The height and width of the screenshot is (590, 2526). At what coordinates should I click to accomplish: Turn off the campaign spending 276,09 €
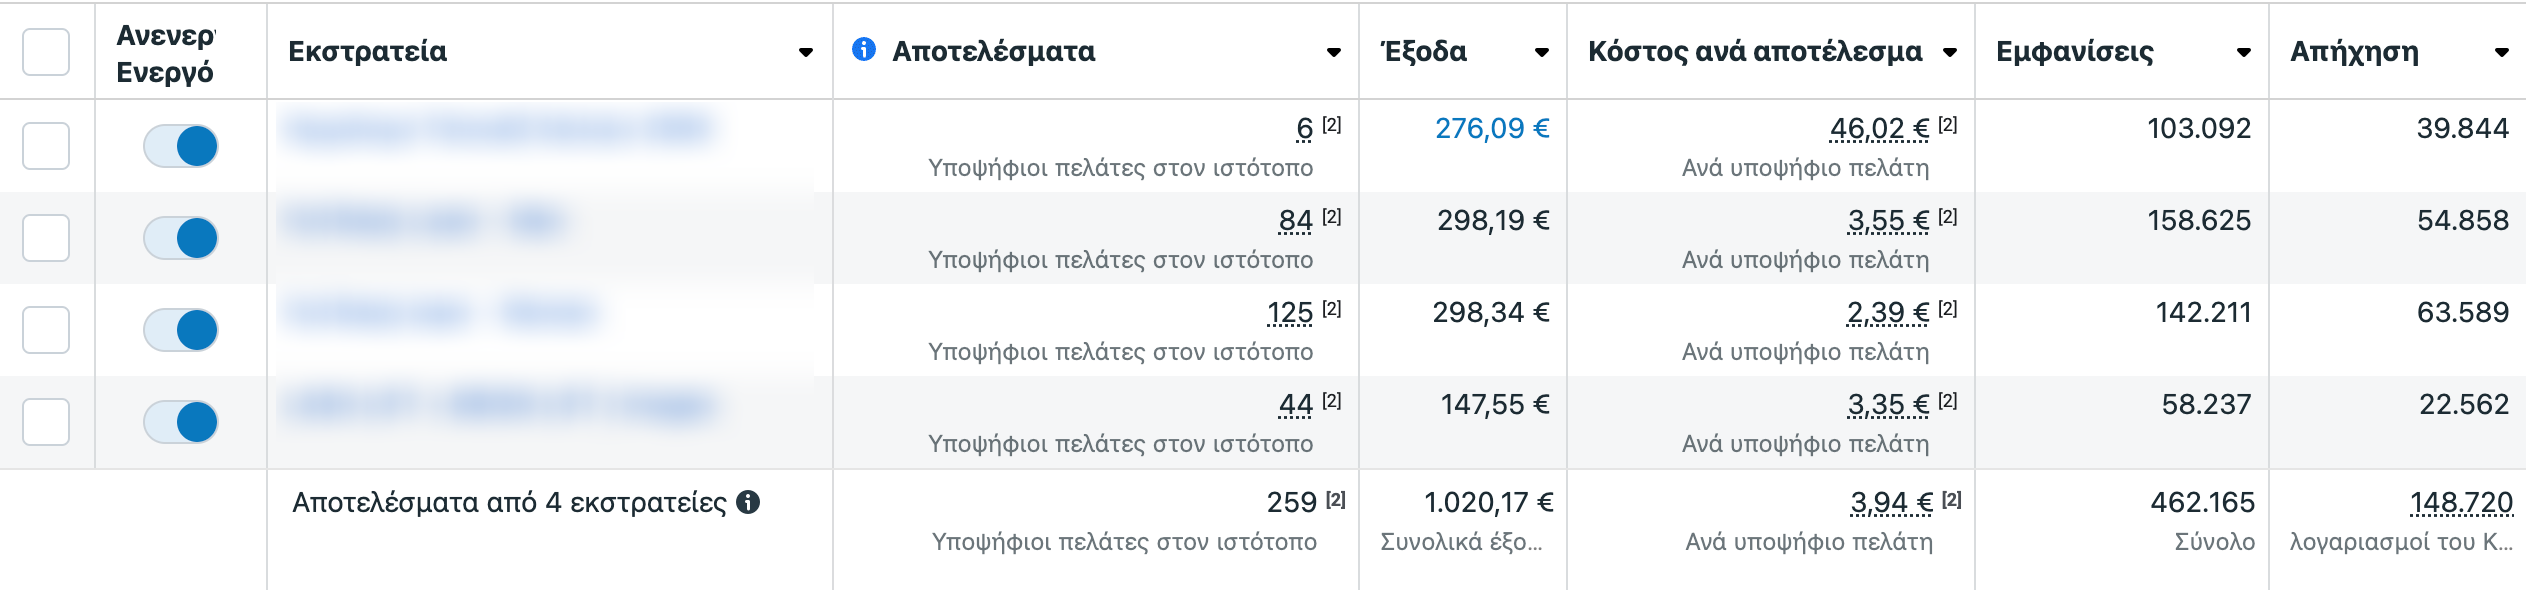[x=181, y=146]
